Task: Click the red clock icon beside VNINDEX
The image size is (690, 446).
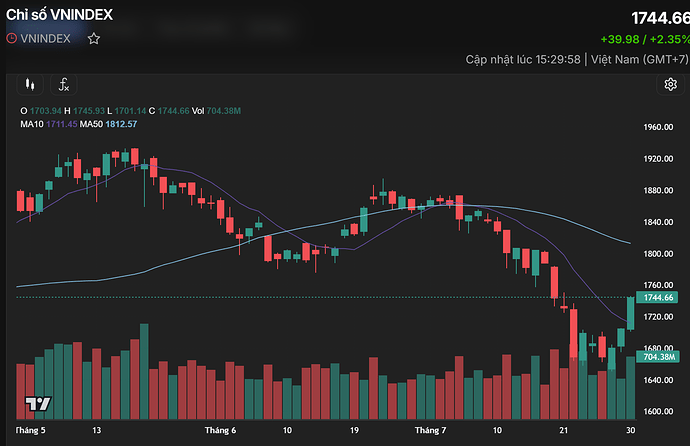Action: click(x=11, y=38)
